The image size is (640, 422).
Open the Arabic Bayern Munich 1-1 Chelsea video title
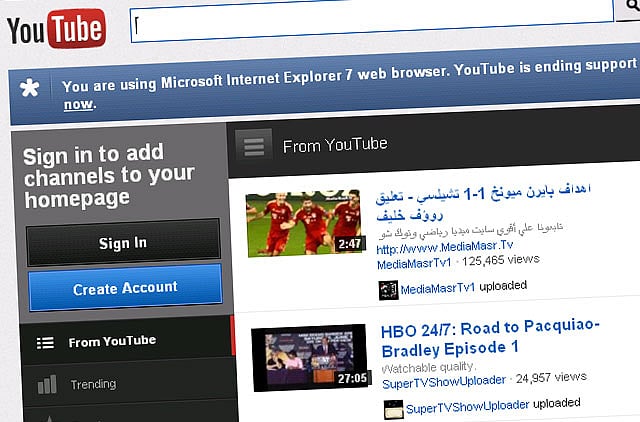(x=483, y=202)
